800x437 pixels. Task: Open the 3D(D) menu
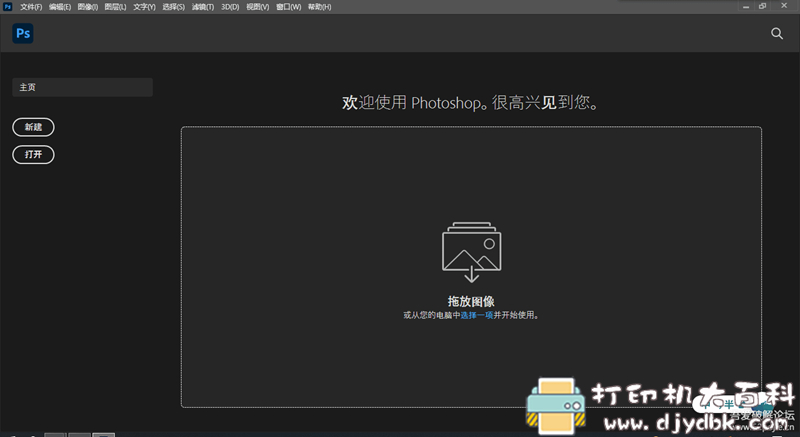click(x=230, y=7)
